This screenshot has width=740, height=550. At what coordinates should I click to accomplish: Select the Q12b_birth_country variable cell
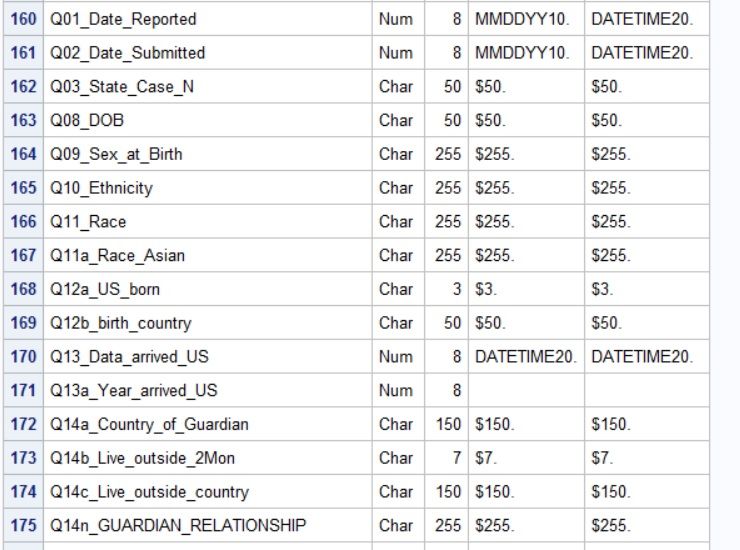(x=121, y=323)
